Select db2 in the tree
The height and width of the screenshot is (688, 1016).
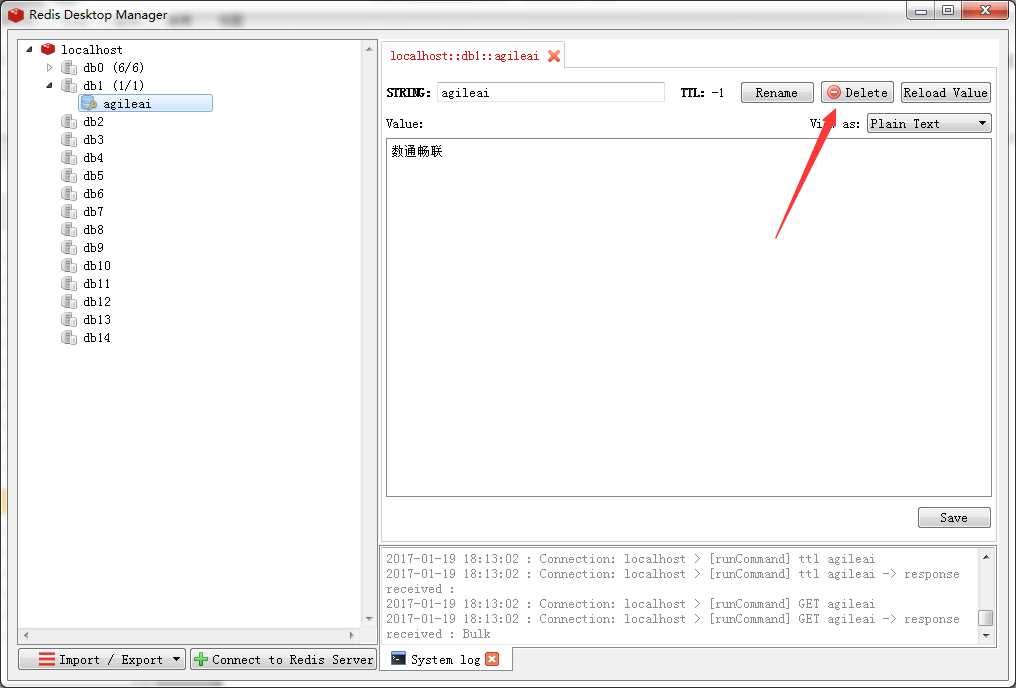(x=93, y=122)
